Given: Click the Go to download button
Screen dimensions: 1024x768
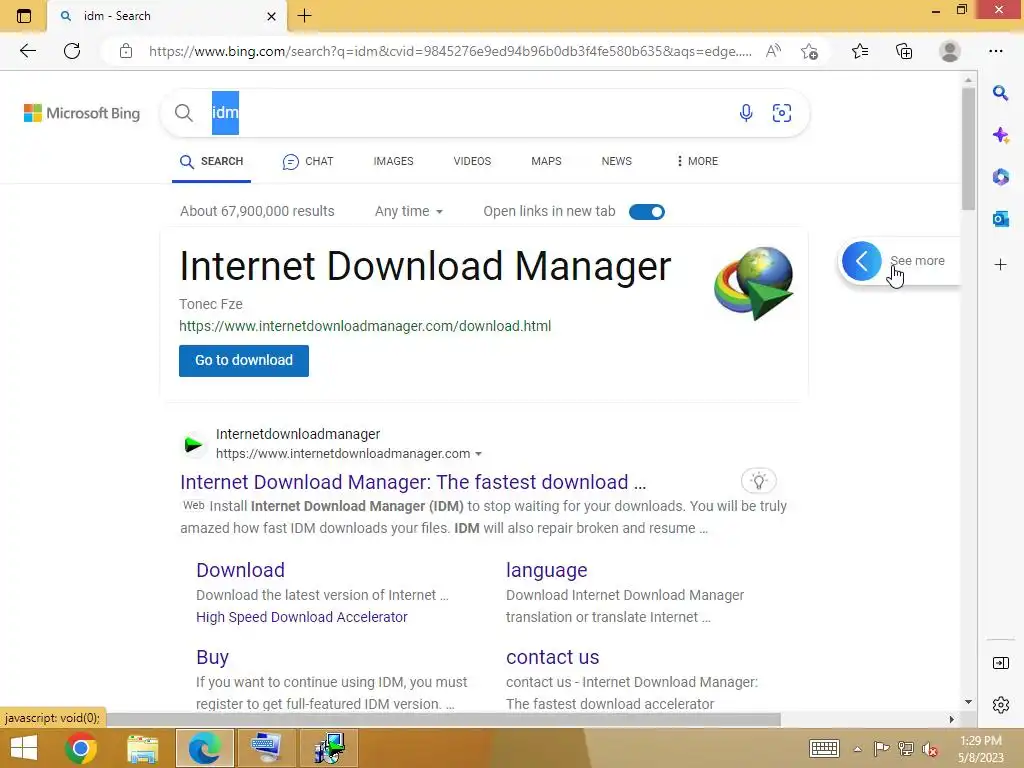Looking at the screenshot, I should coord(244,360).
